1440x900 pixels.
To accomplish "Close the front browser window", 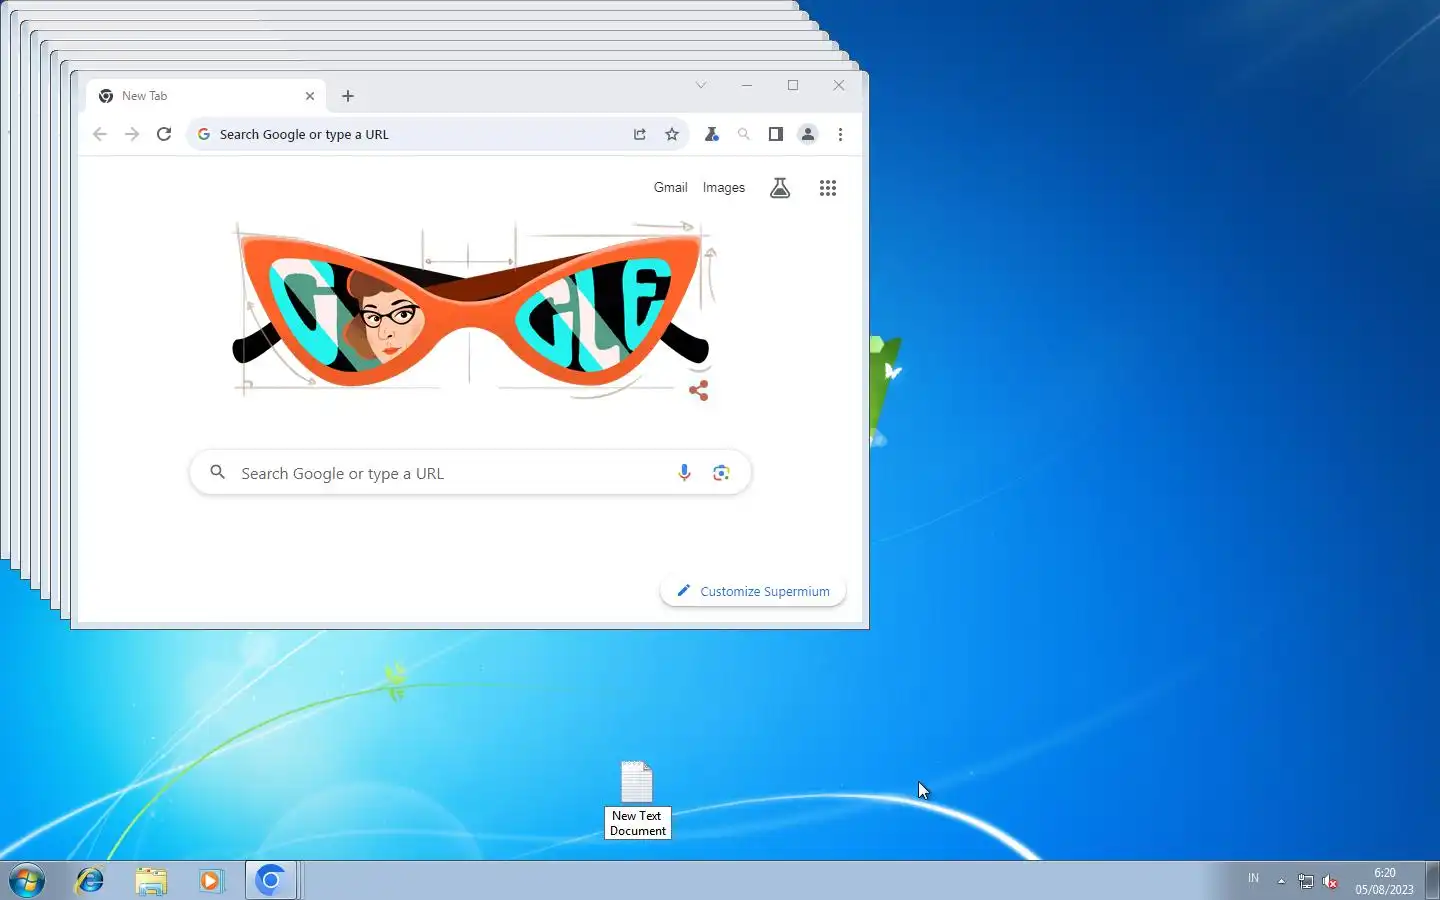I will pyautogui.click(x=839, y=85).
